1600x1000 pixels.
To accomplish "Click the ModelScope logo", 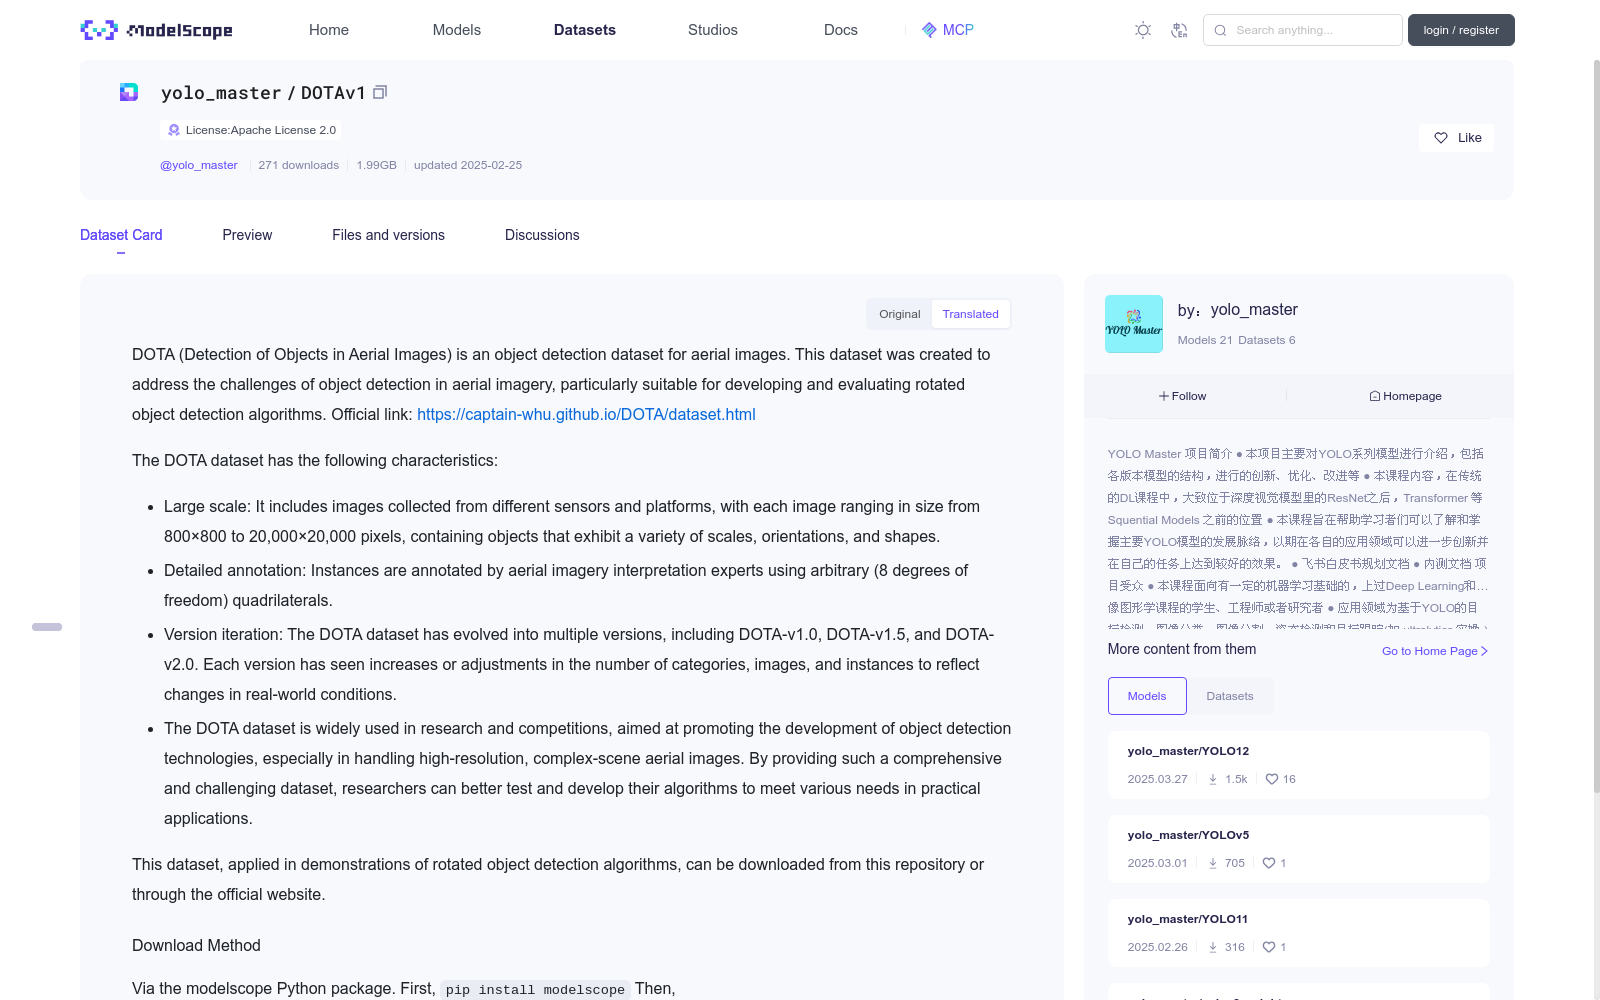I will coord(156,30).
